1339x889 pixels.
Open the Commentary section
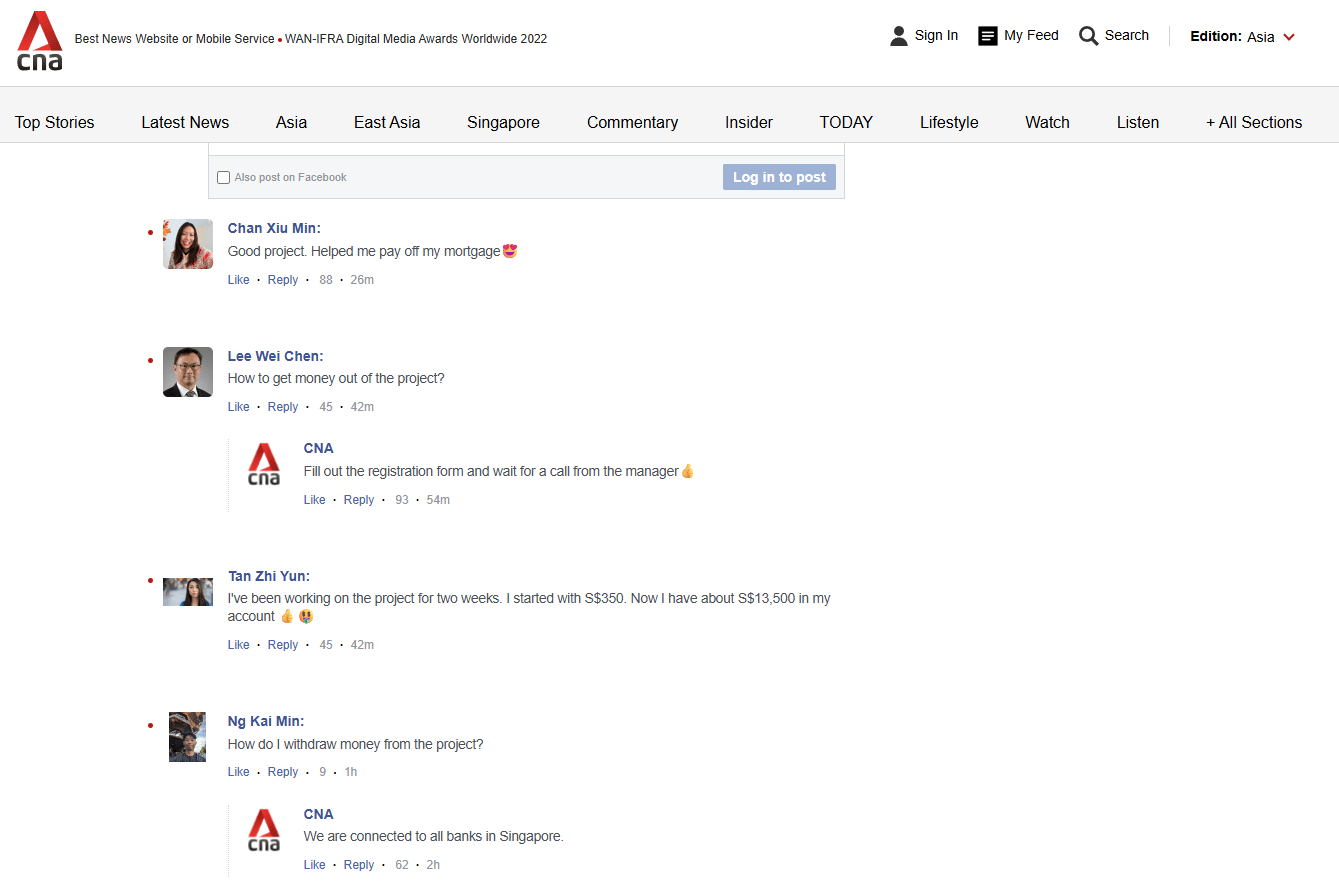click(x=632, y=122)
